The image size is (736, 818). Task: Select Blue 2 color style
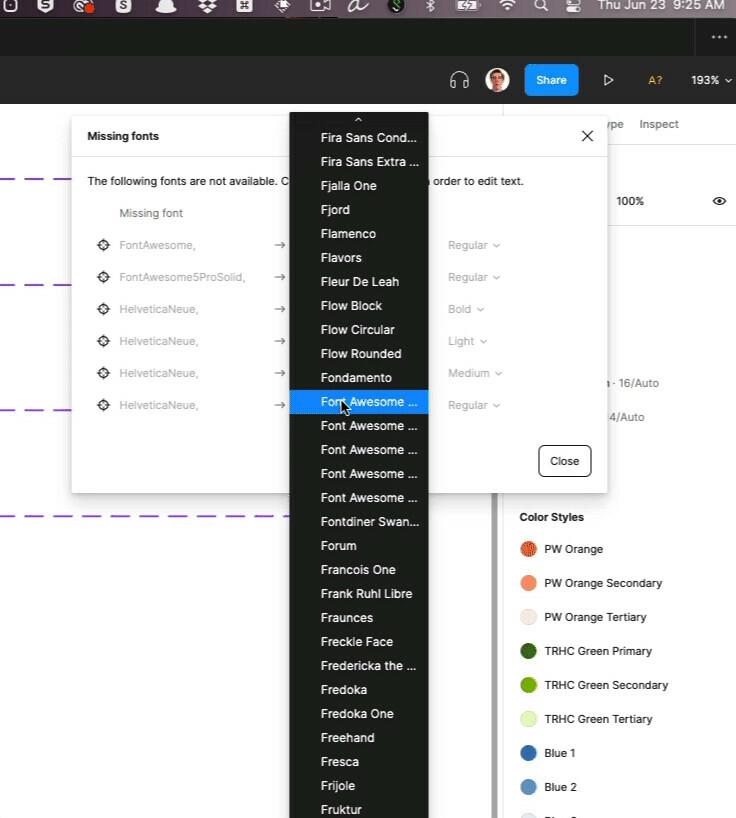pyautogui.click(x=549, y=787)
